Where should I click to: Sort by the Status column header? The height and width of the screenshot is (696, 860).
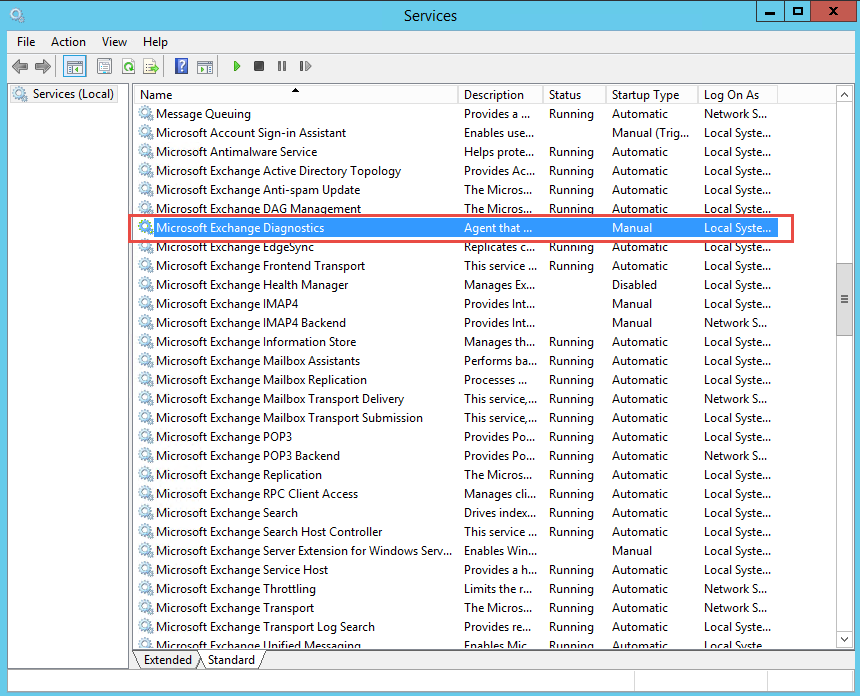pos(574,94)
